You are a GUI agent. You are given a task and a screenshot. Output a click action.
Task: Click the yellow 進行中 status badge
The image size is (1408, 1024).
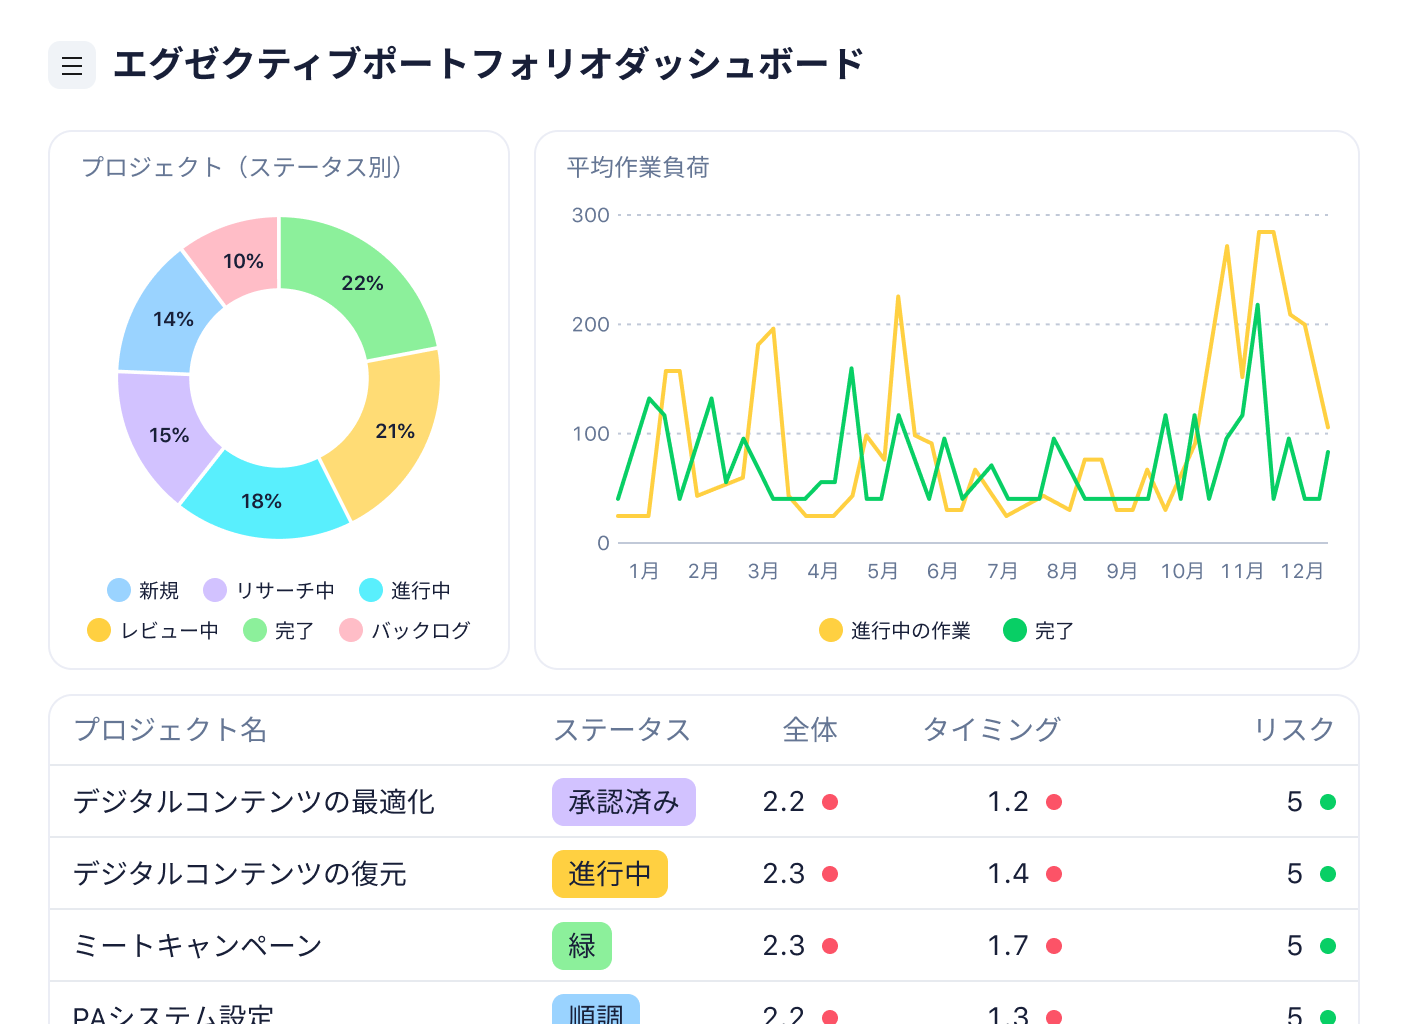coord(609,874)
